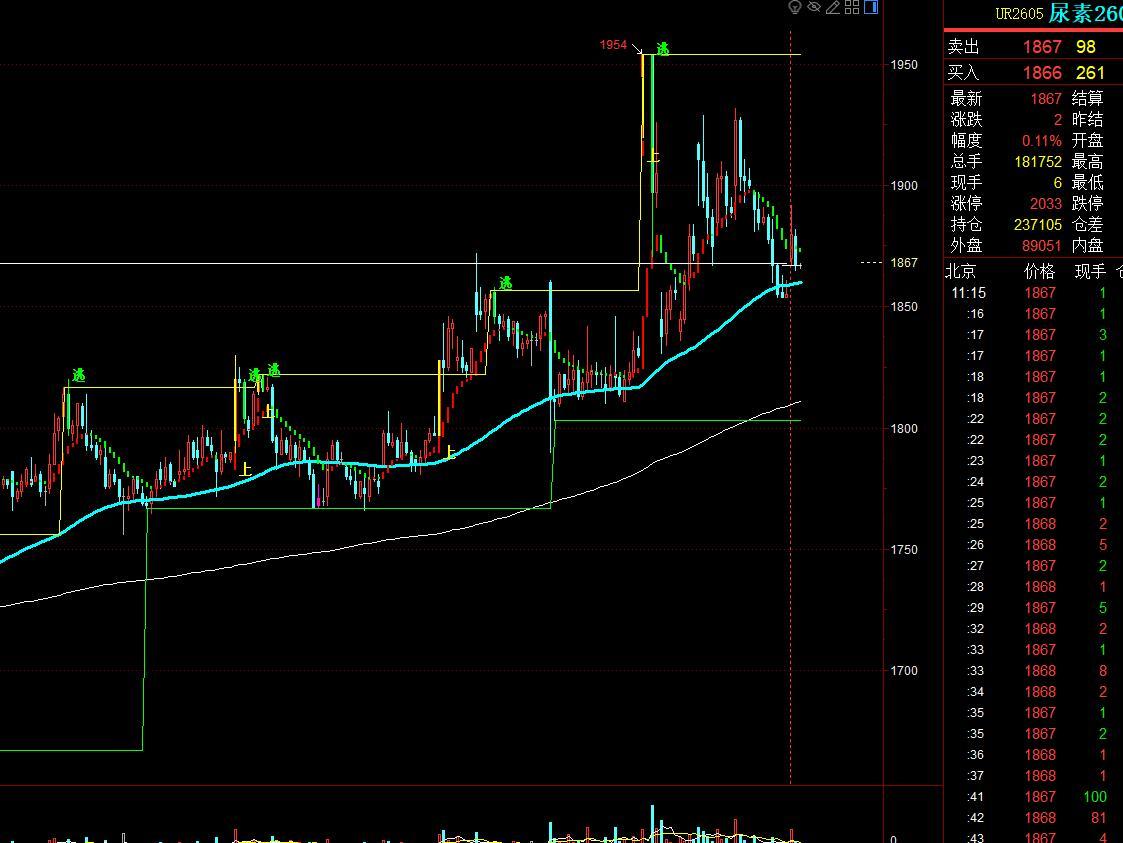This screenshot has width=1123, height=843.
Task: Click the 1954 high price label
Action: [613, 45]
